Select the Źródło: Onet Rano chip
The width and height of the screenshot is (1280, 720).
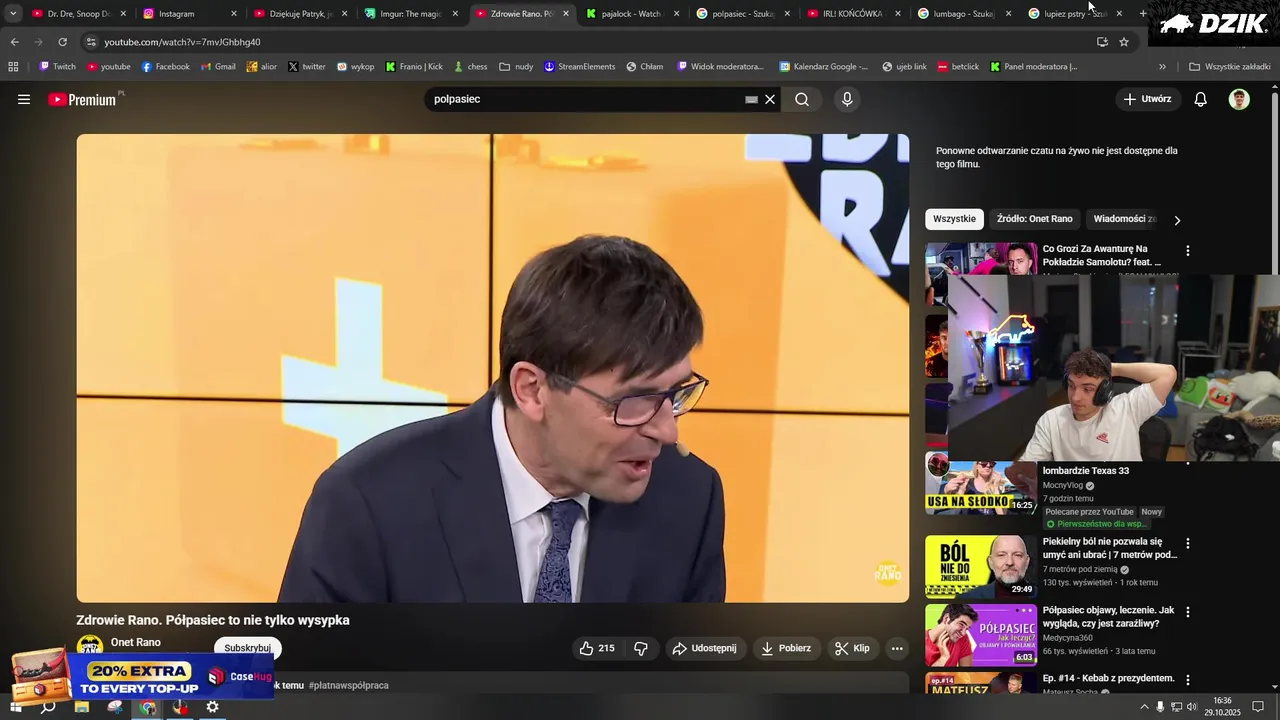pyautogui.click(x=1034, y=219)
